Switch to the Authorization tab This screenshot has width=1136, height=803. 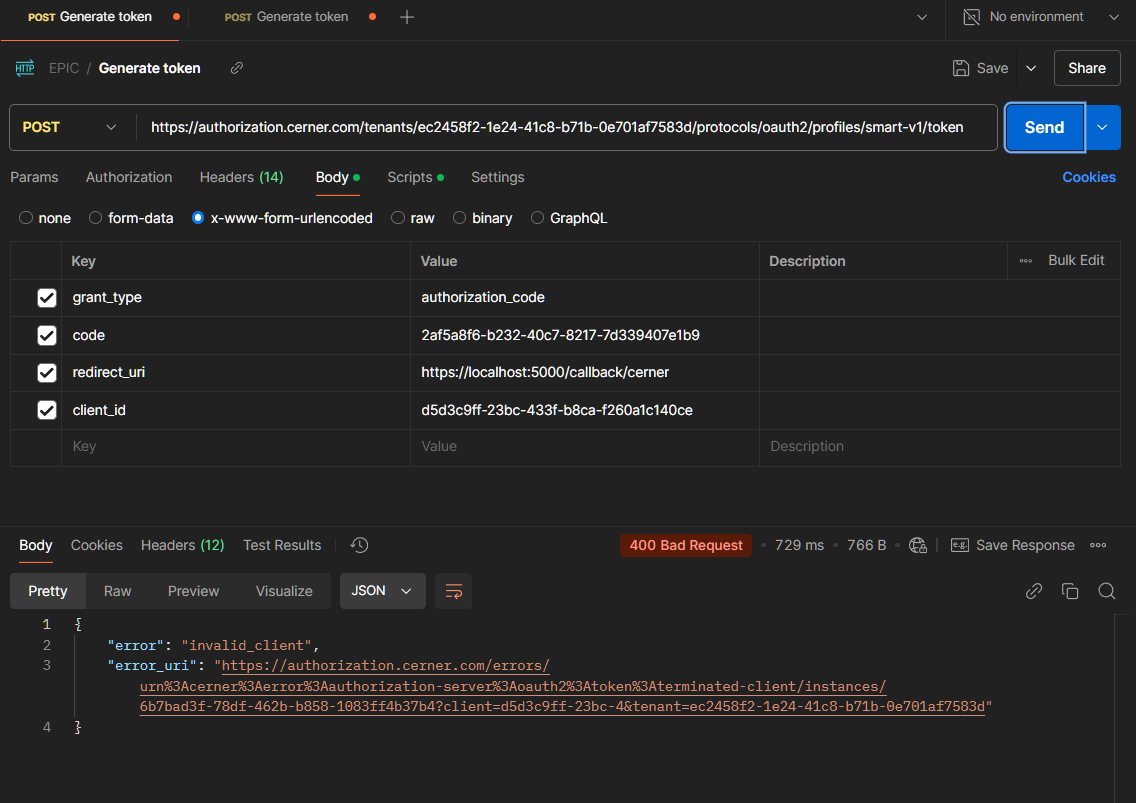click(x=129, y=178)
